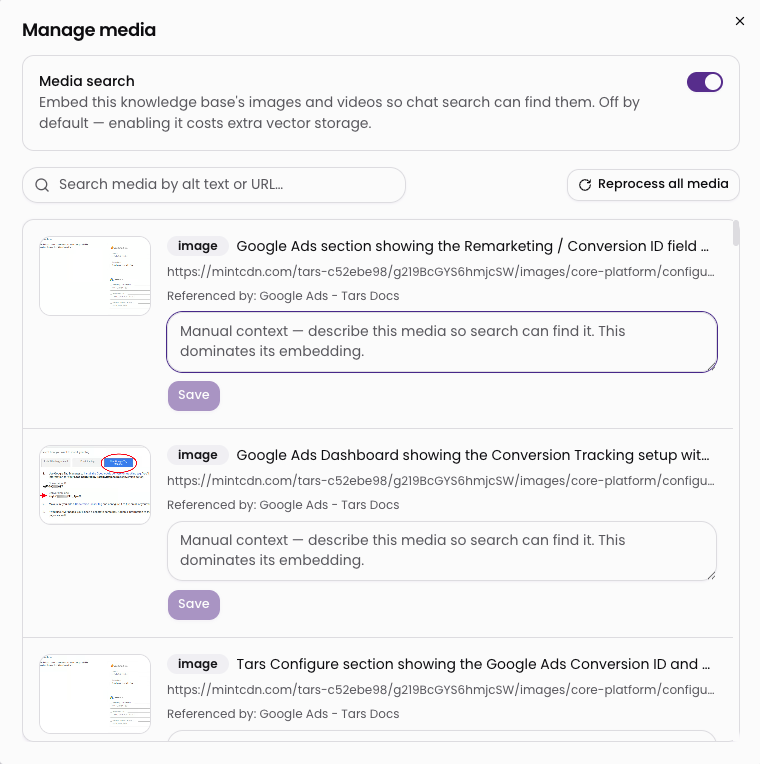Click the media list vertical scrollbar
The width and height of the screenshot is (760, 764).
click(x=736, y=233)
